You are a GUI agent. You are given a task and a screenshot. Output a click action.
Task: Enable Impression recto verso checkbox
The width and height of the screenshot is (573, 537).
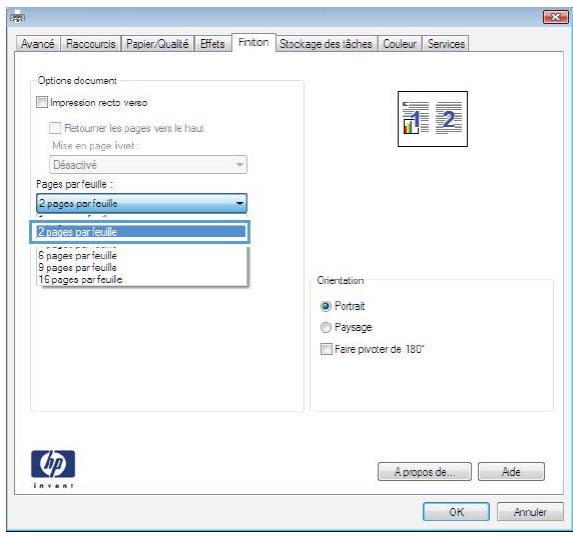[42, 102]
